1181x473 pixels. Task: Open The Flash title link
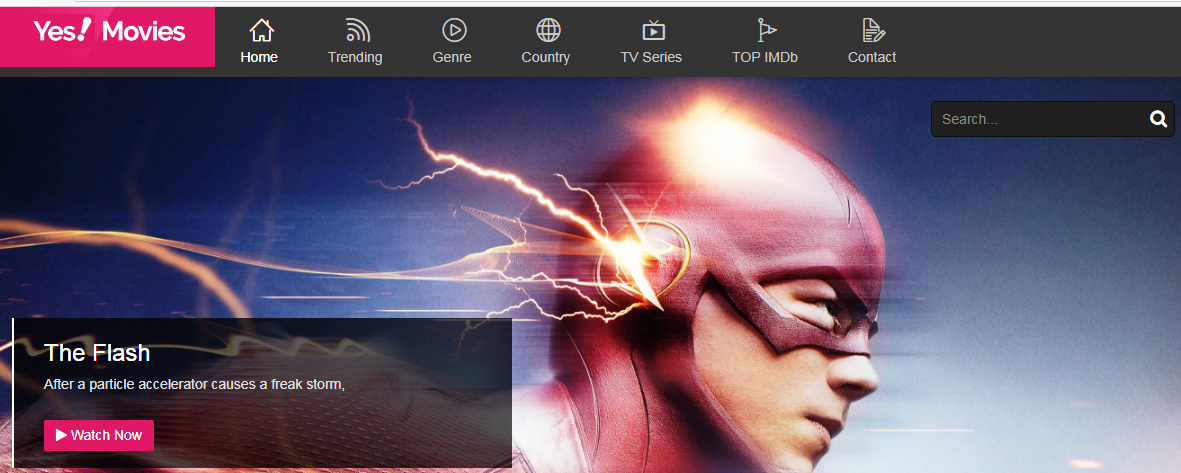point(97,352)
